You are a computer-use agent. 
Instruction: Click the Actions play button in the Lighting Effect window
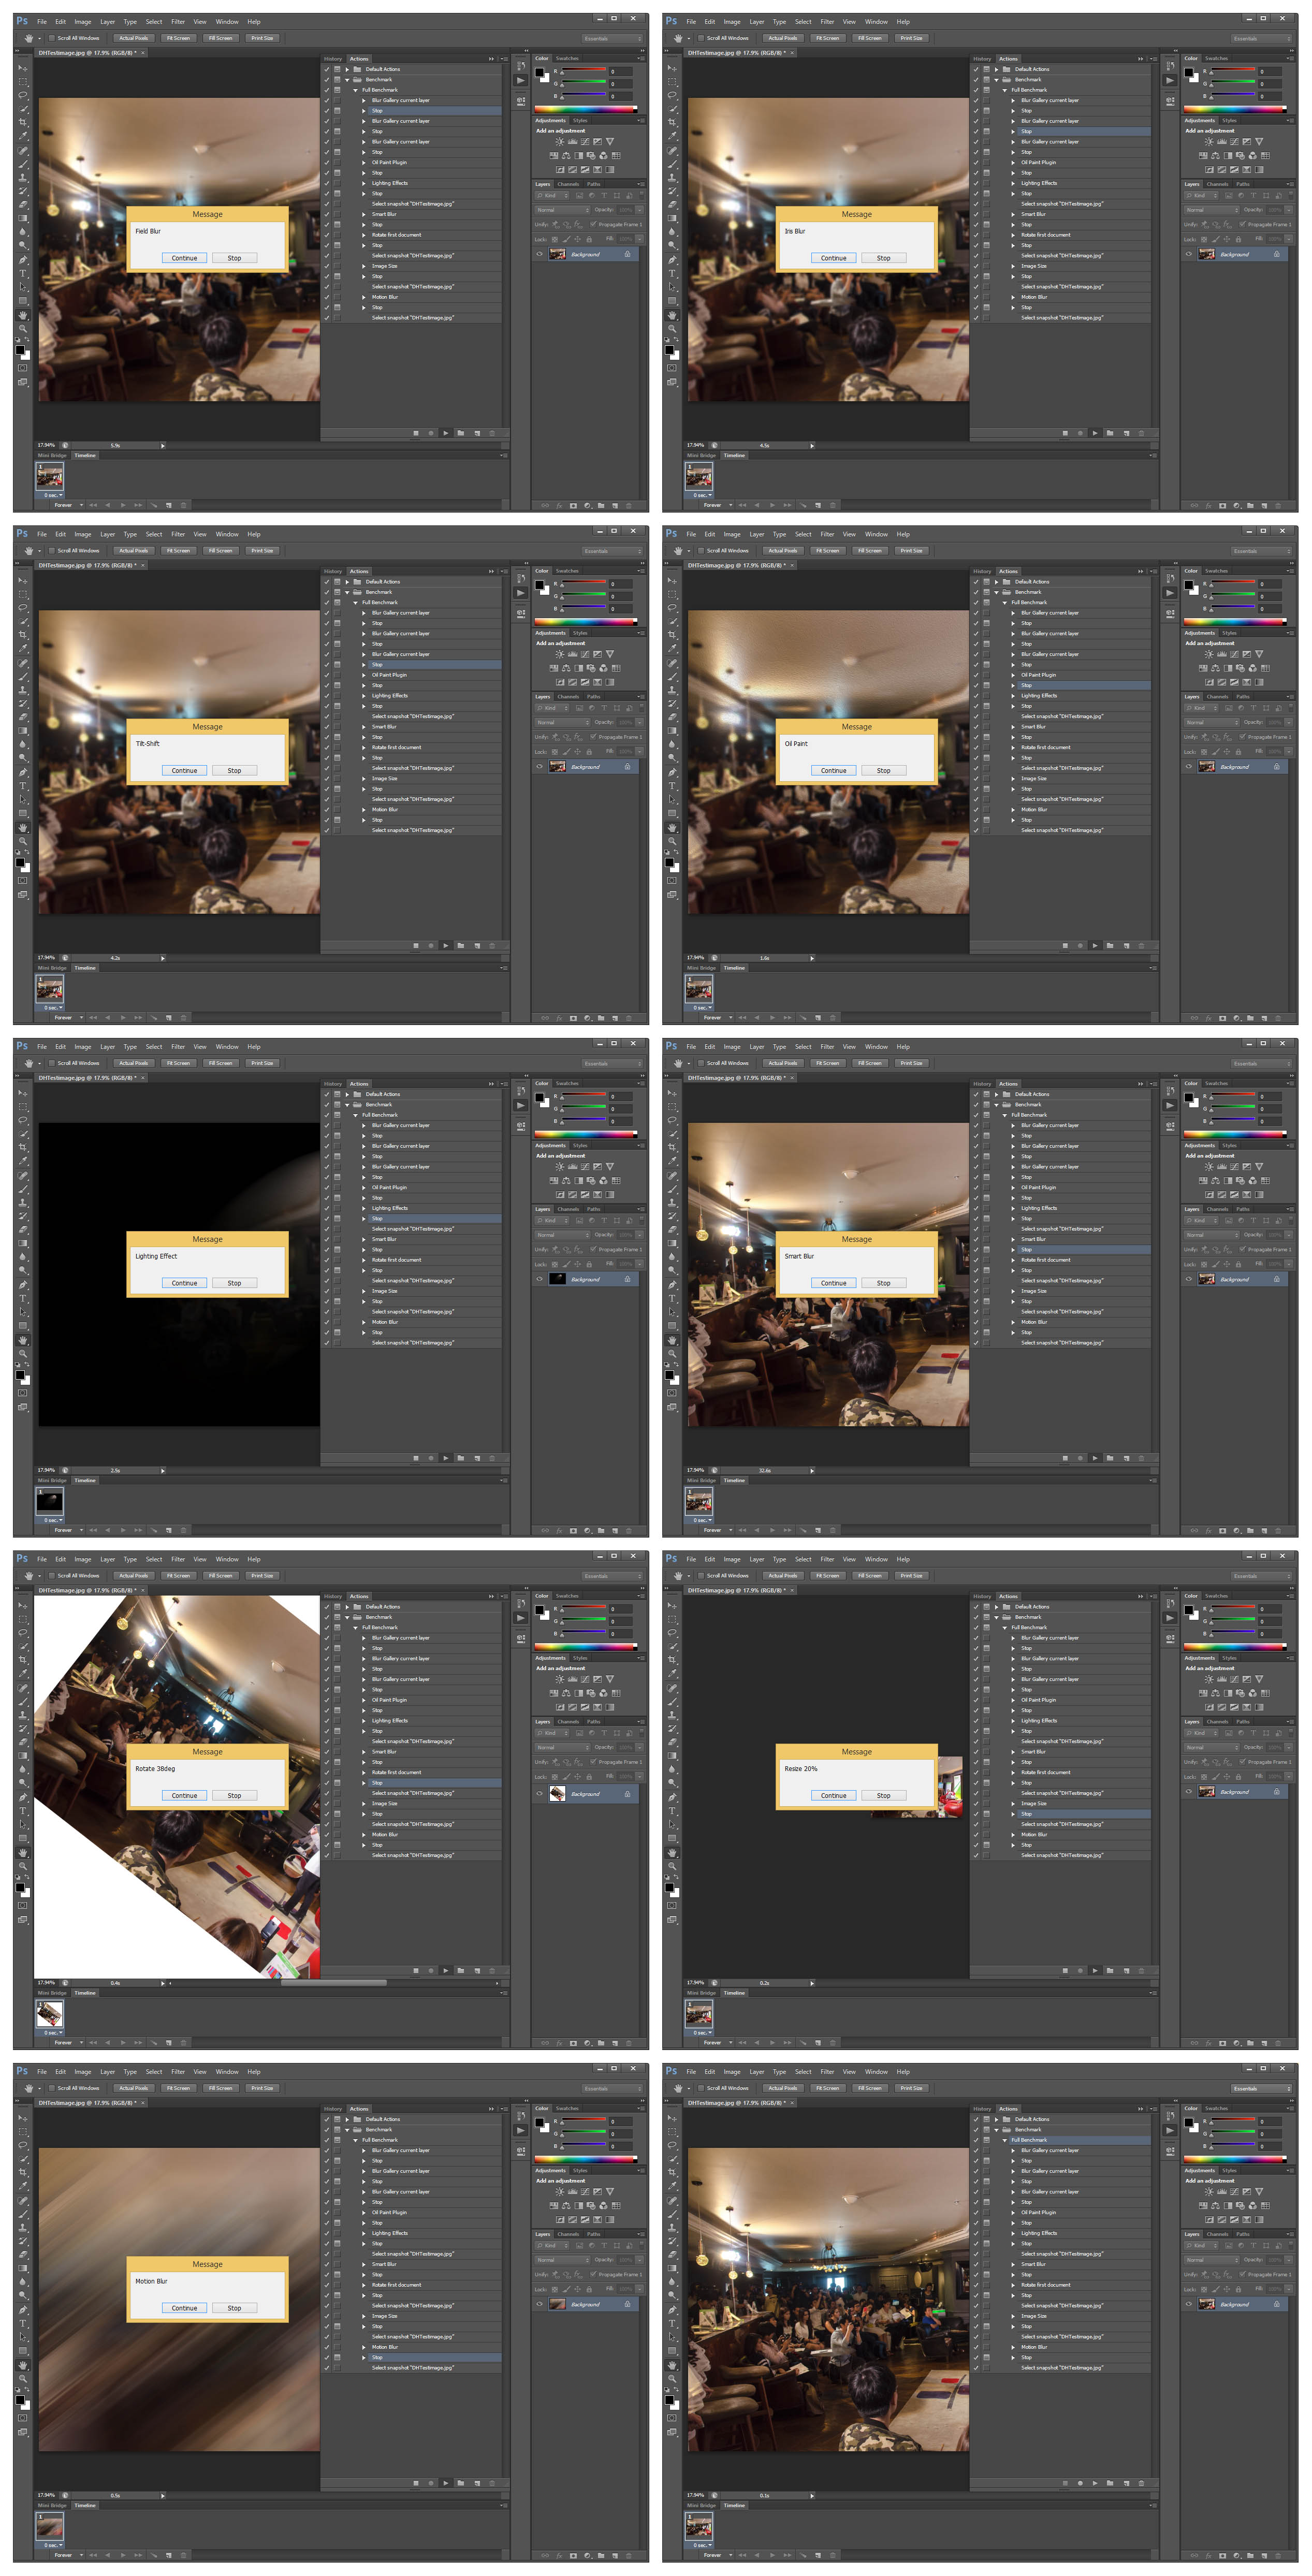point(445,1458)
